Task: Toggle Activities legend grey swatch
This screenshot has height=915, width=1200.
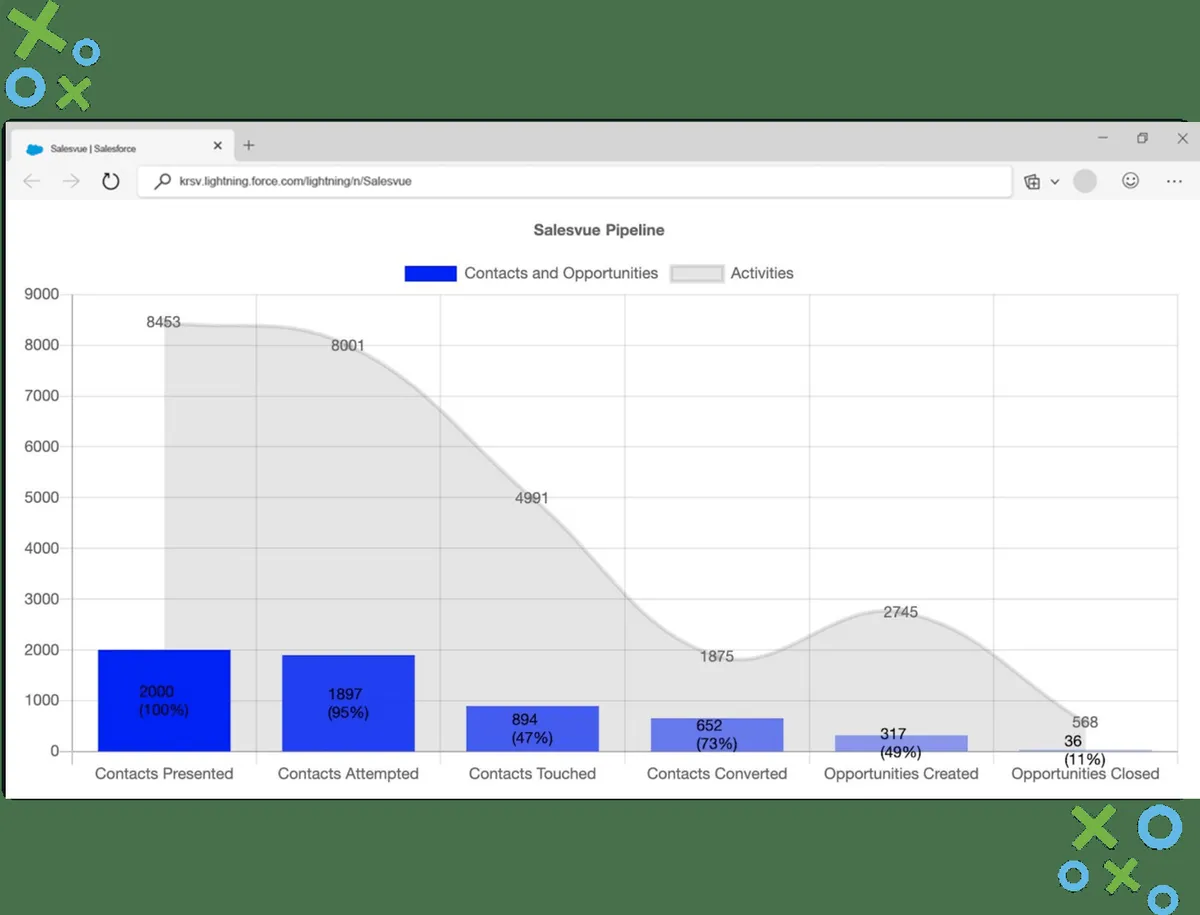Action: click(x=696, y=273)
